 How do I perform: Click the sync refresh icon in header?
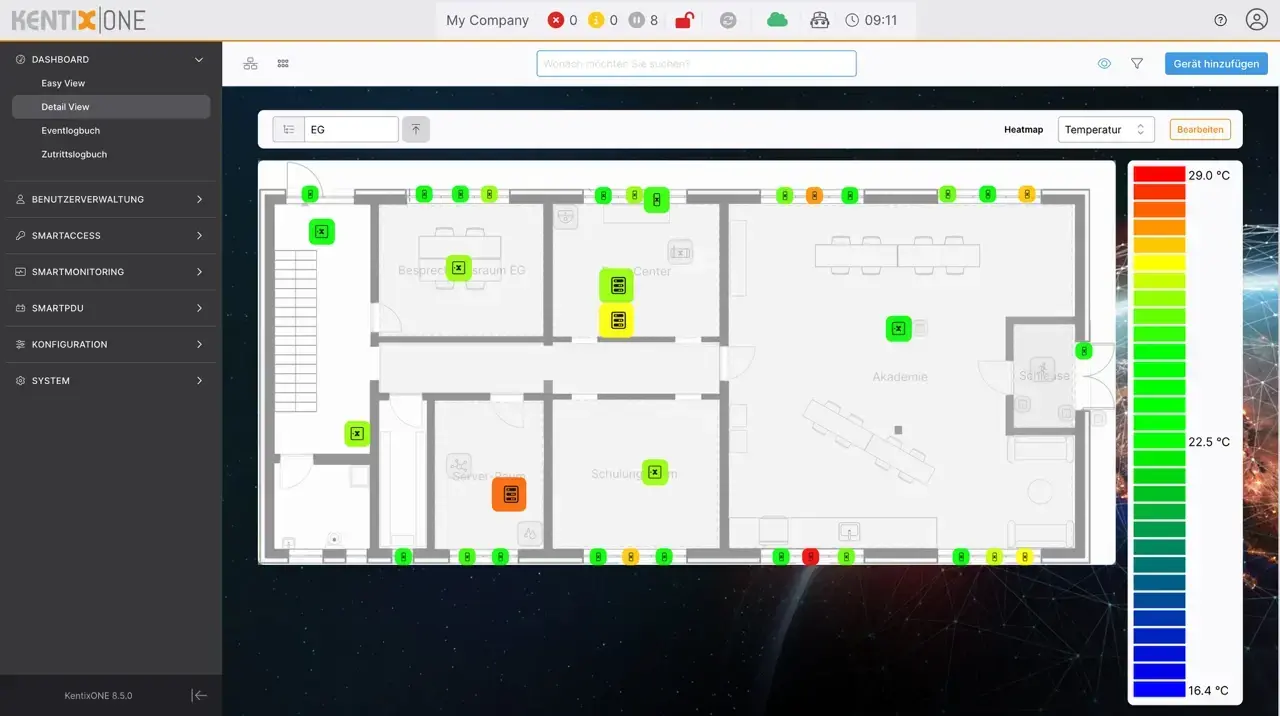tap(728, 20)
